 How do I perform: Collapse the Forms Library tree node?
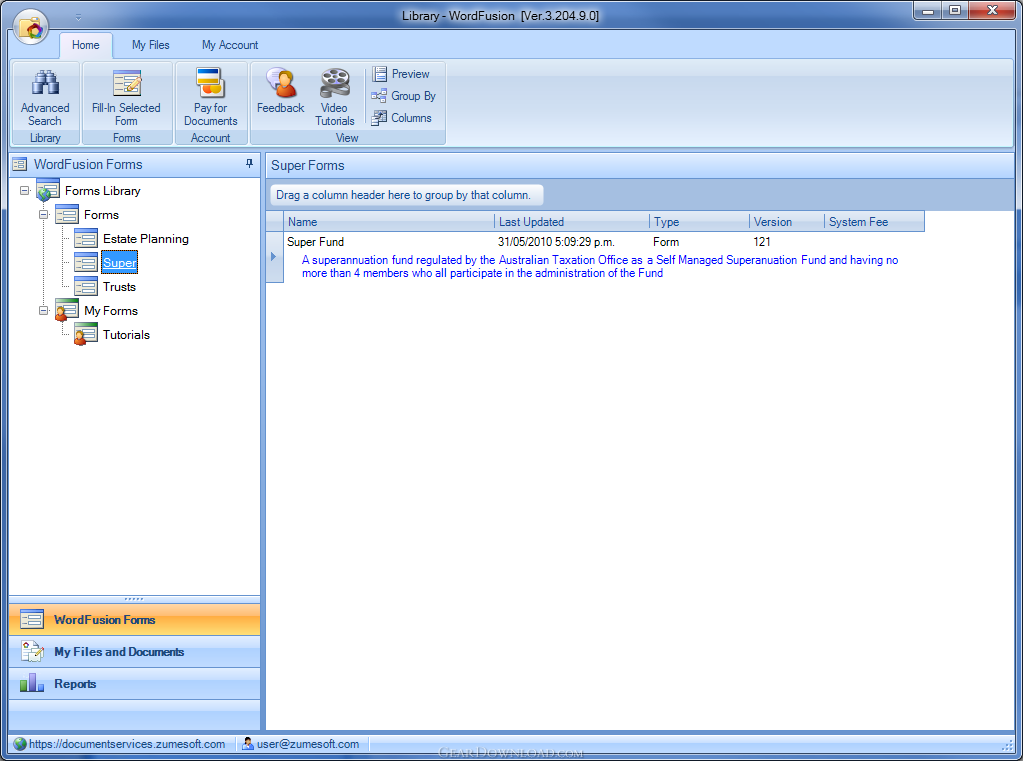pyautogui.click(x=25, y=191)
